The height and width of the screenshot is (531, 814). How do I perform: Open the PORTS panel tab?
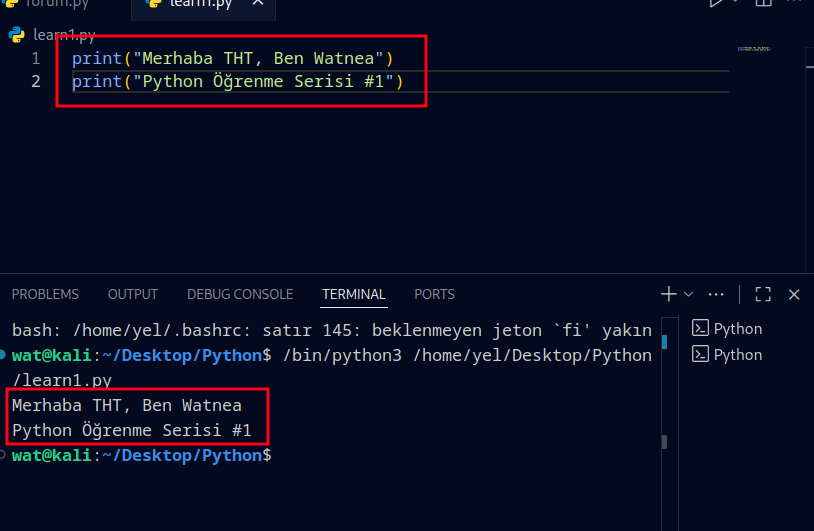tap(434, 294)
